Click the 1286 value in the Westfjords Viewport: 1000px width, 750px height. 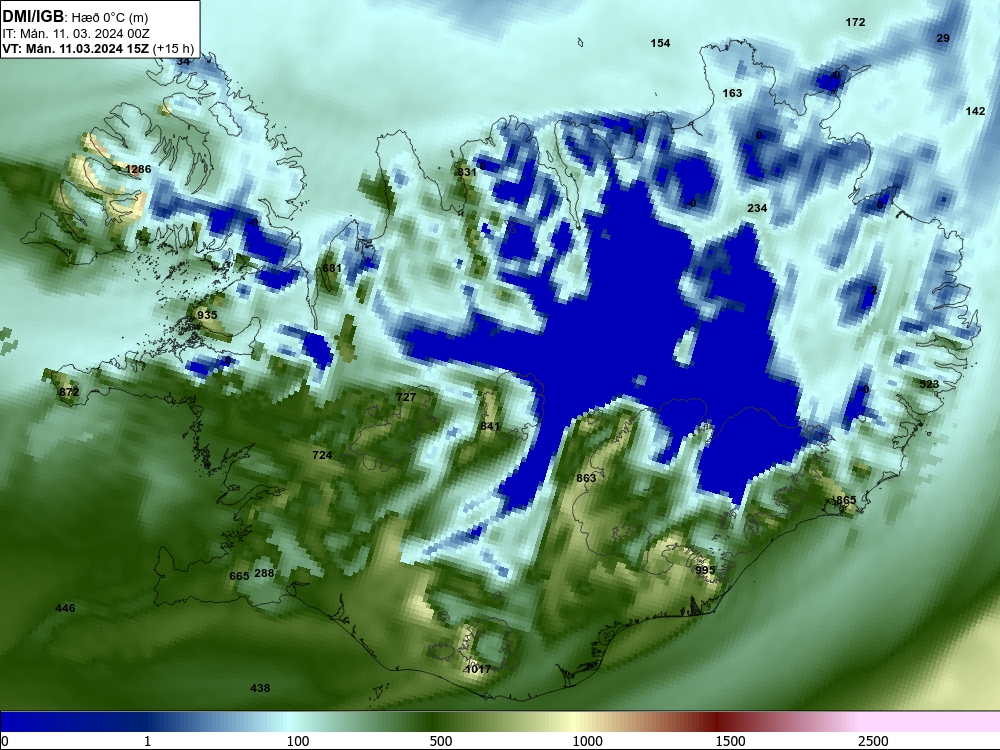pos(138,169)
